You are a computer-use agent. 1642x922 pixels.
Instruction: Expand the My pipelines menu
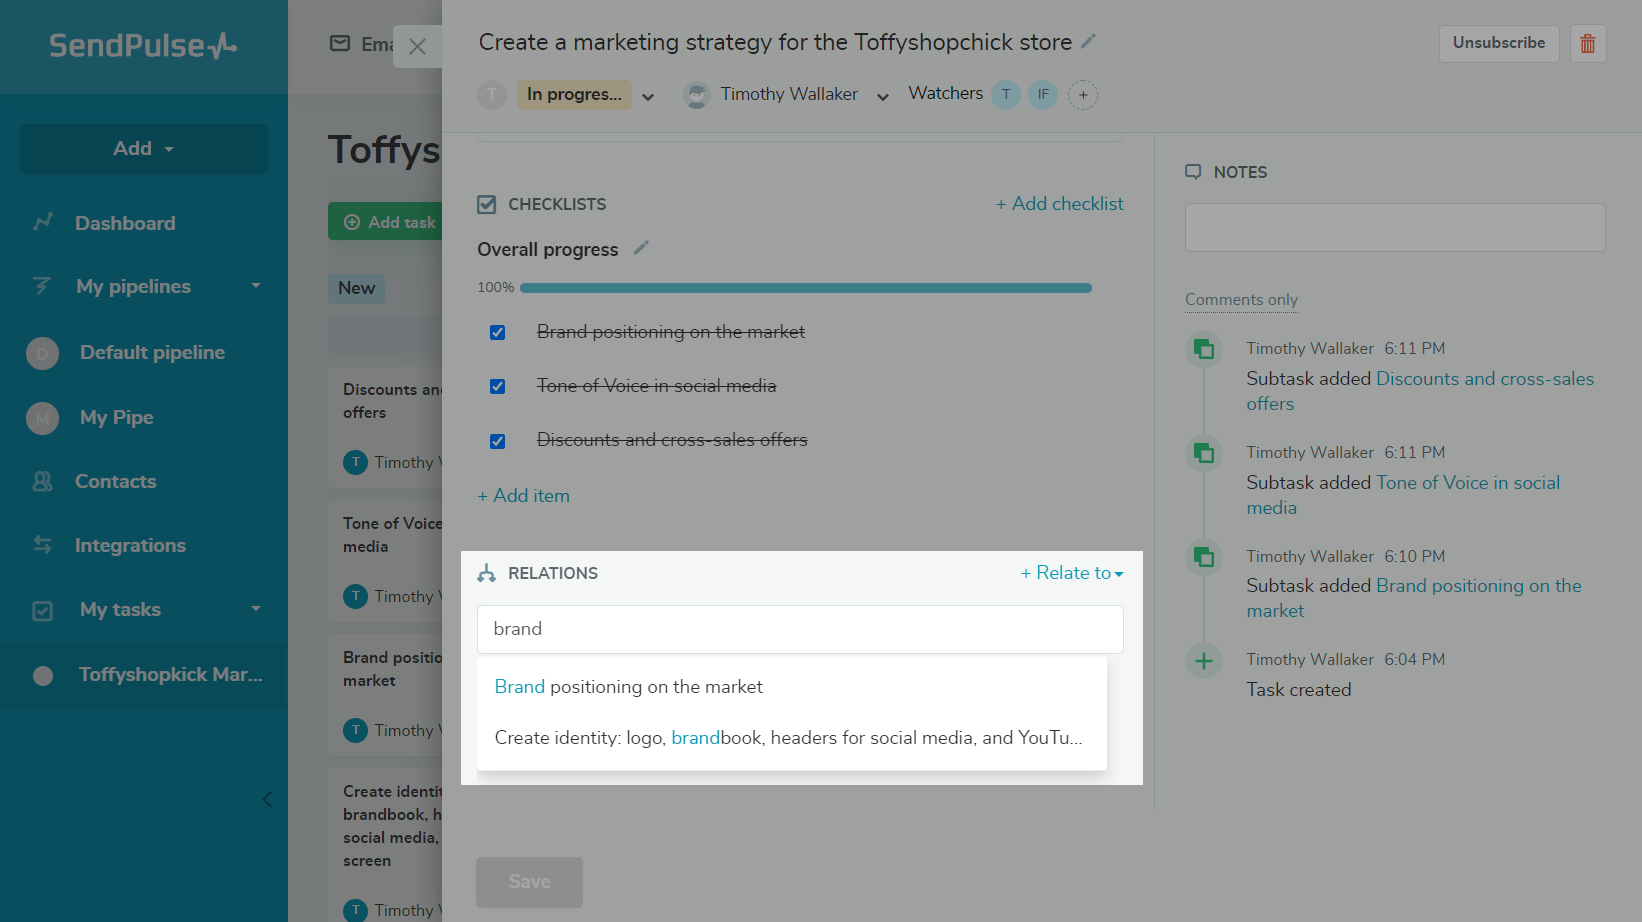click(256, 286)
